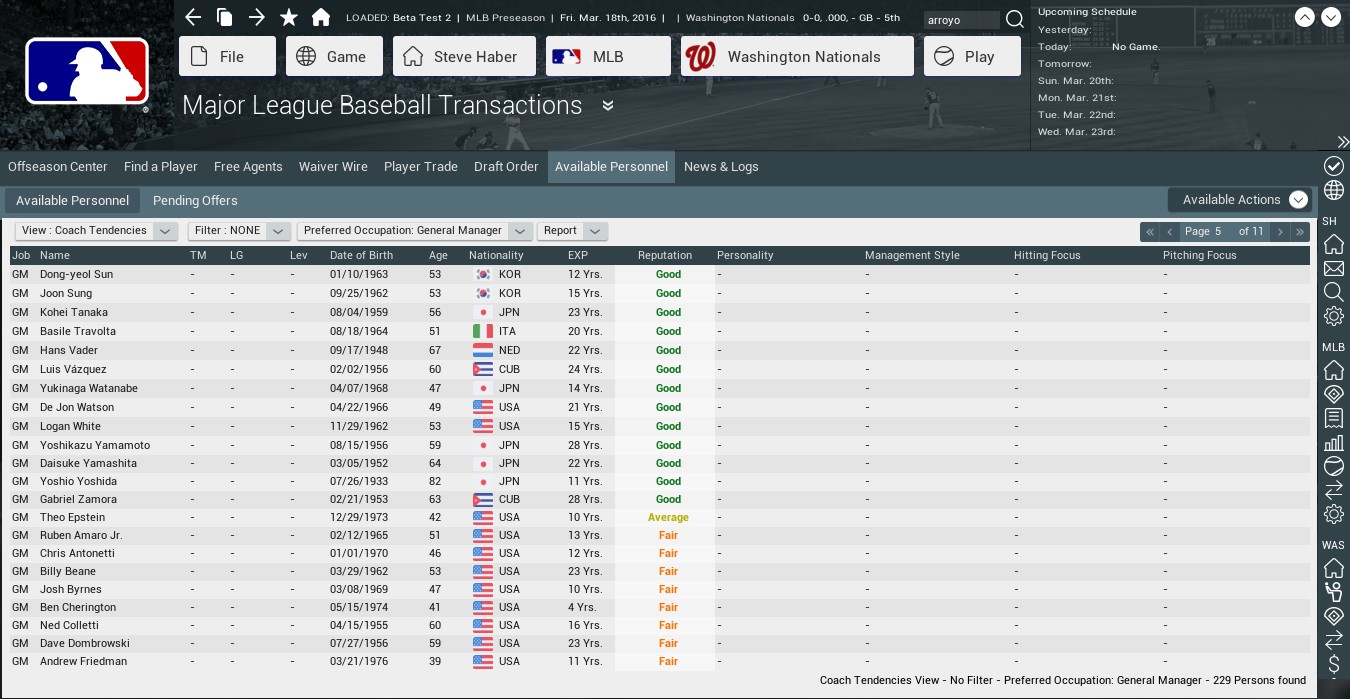Click the player search input field
The width and height of the screenshot is (1350, 699).
click(960, 20)
